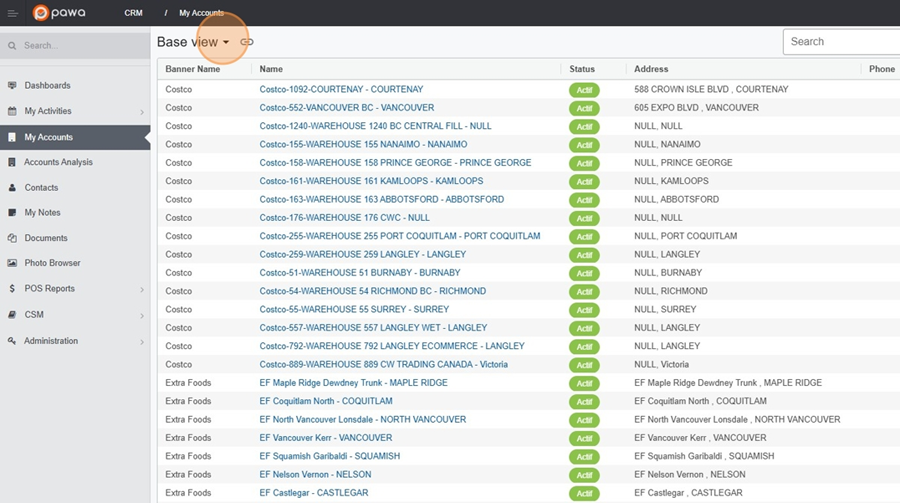The width and height of the screenshot is (900, 503).
Task: Click Extra Foods banner in EF Castlegar row
Action: click(188, 493)
